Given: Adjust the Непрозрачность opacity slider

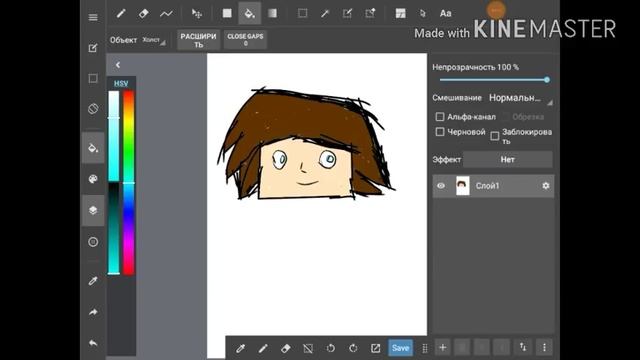Looking at the screenshot, I should 493,80.
